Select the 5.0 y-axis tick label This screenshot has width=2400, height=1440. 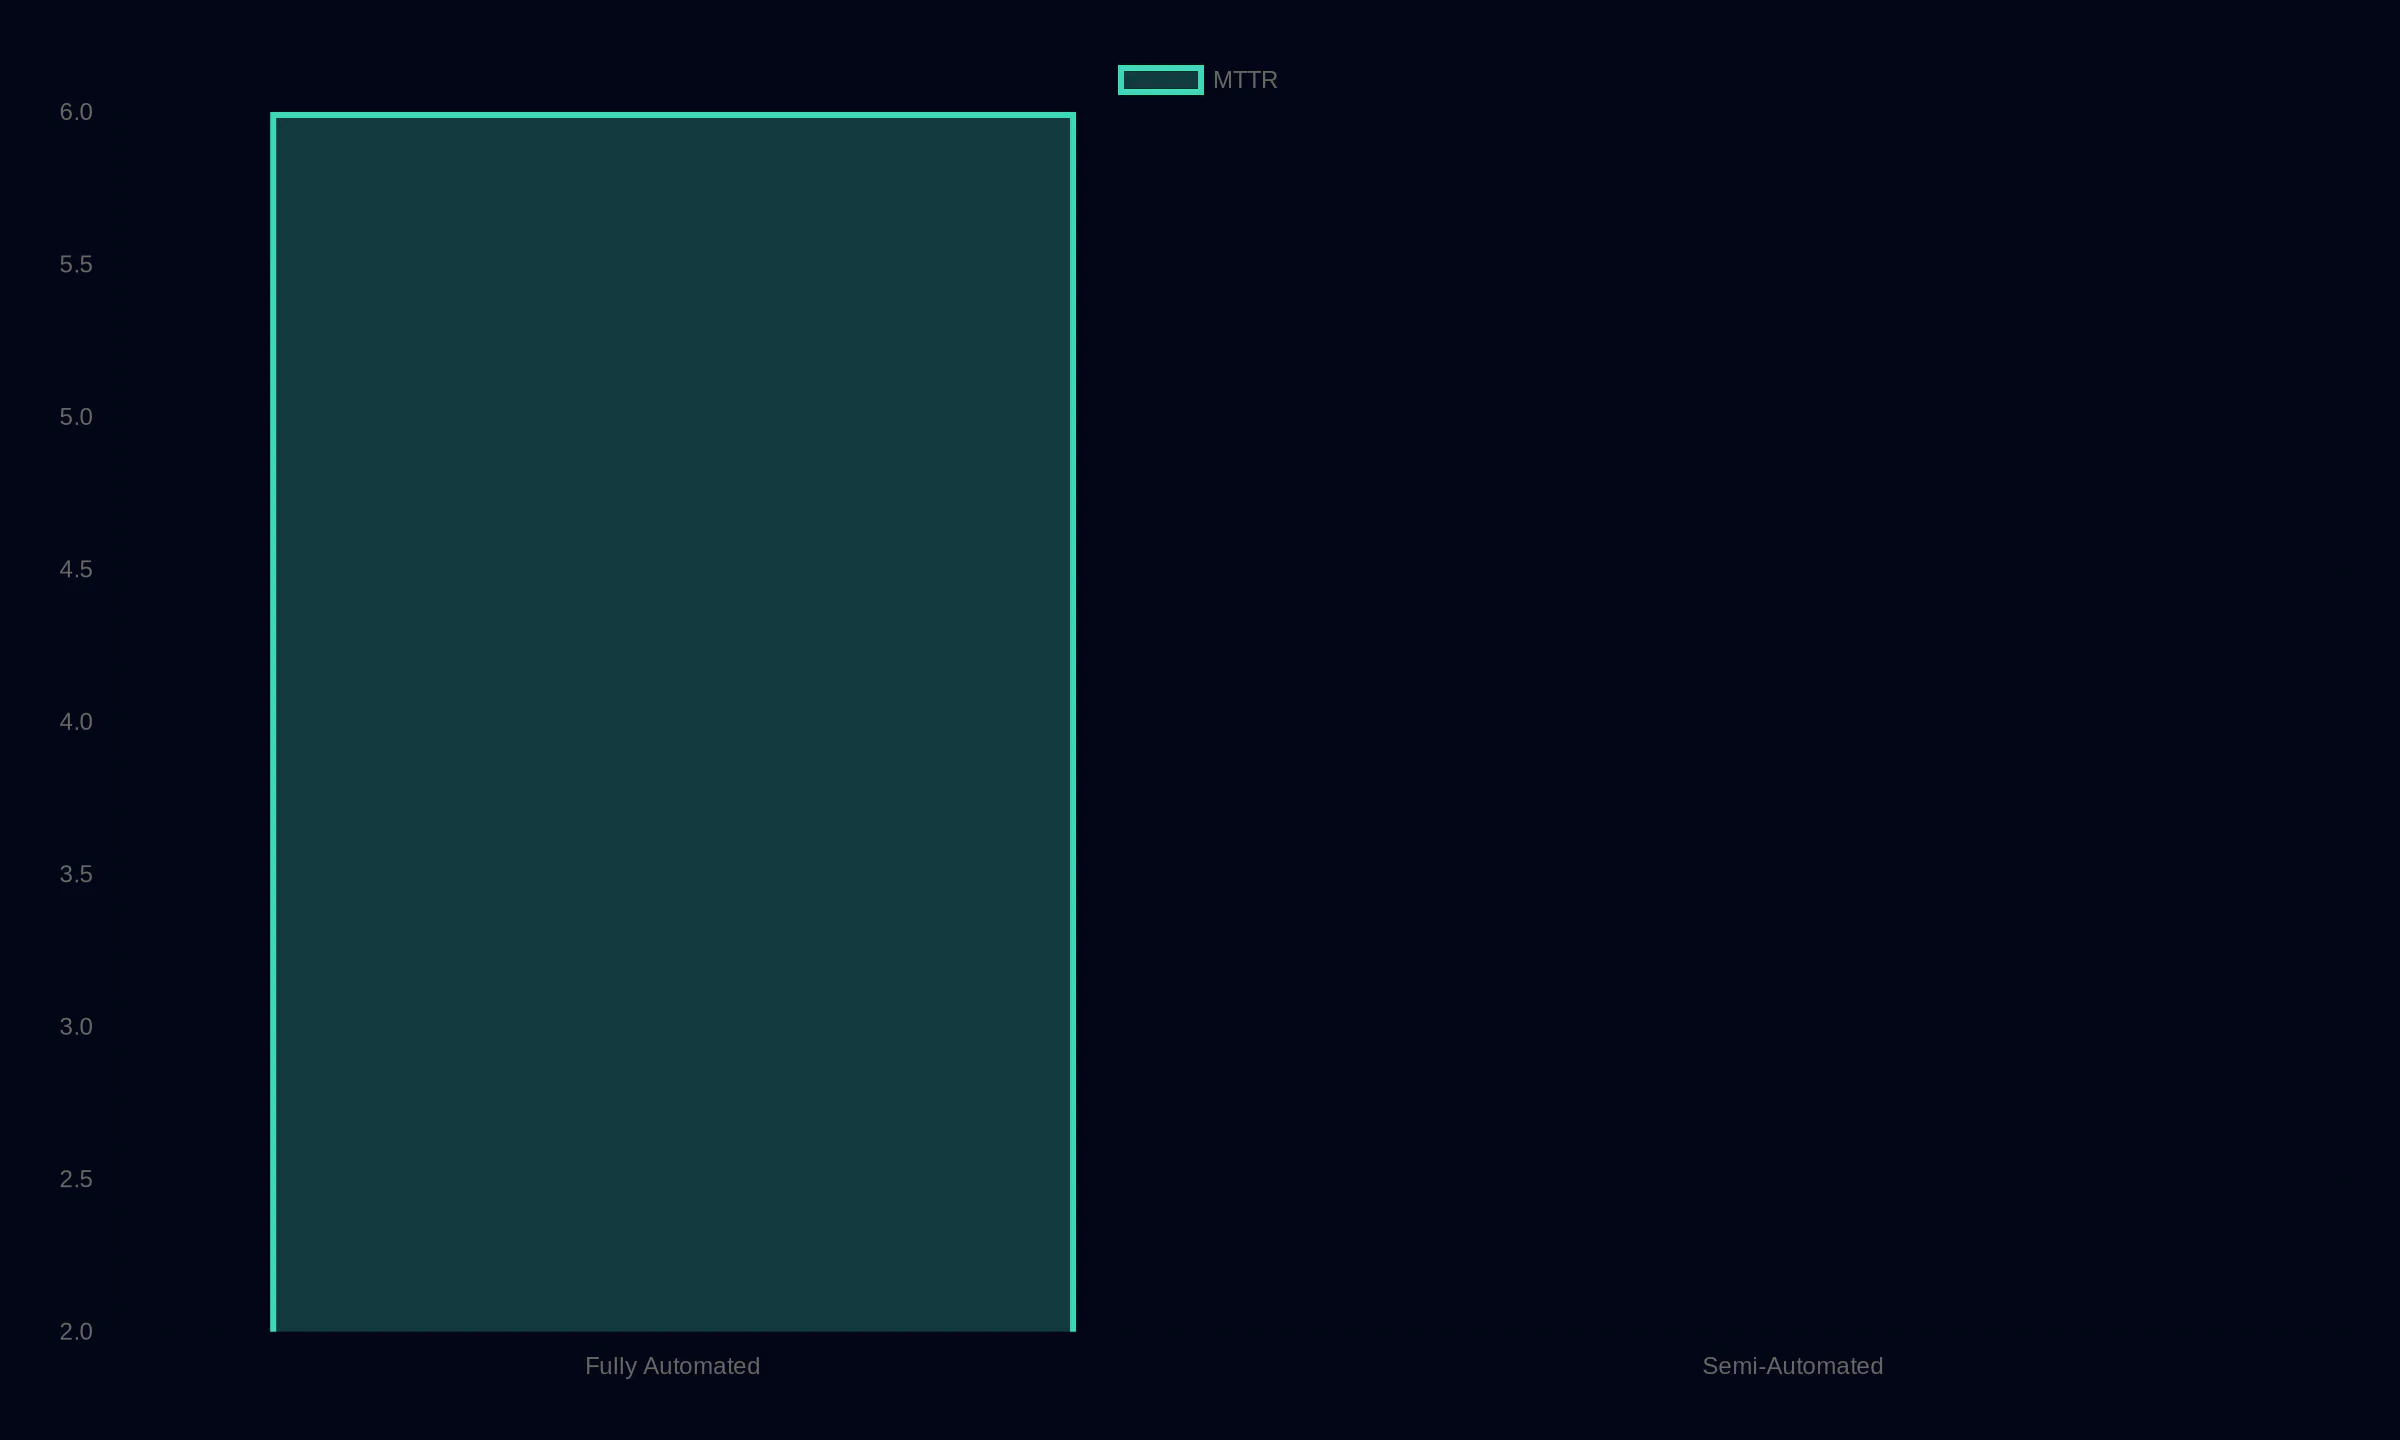pos(75,417)
